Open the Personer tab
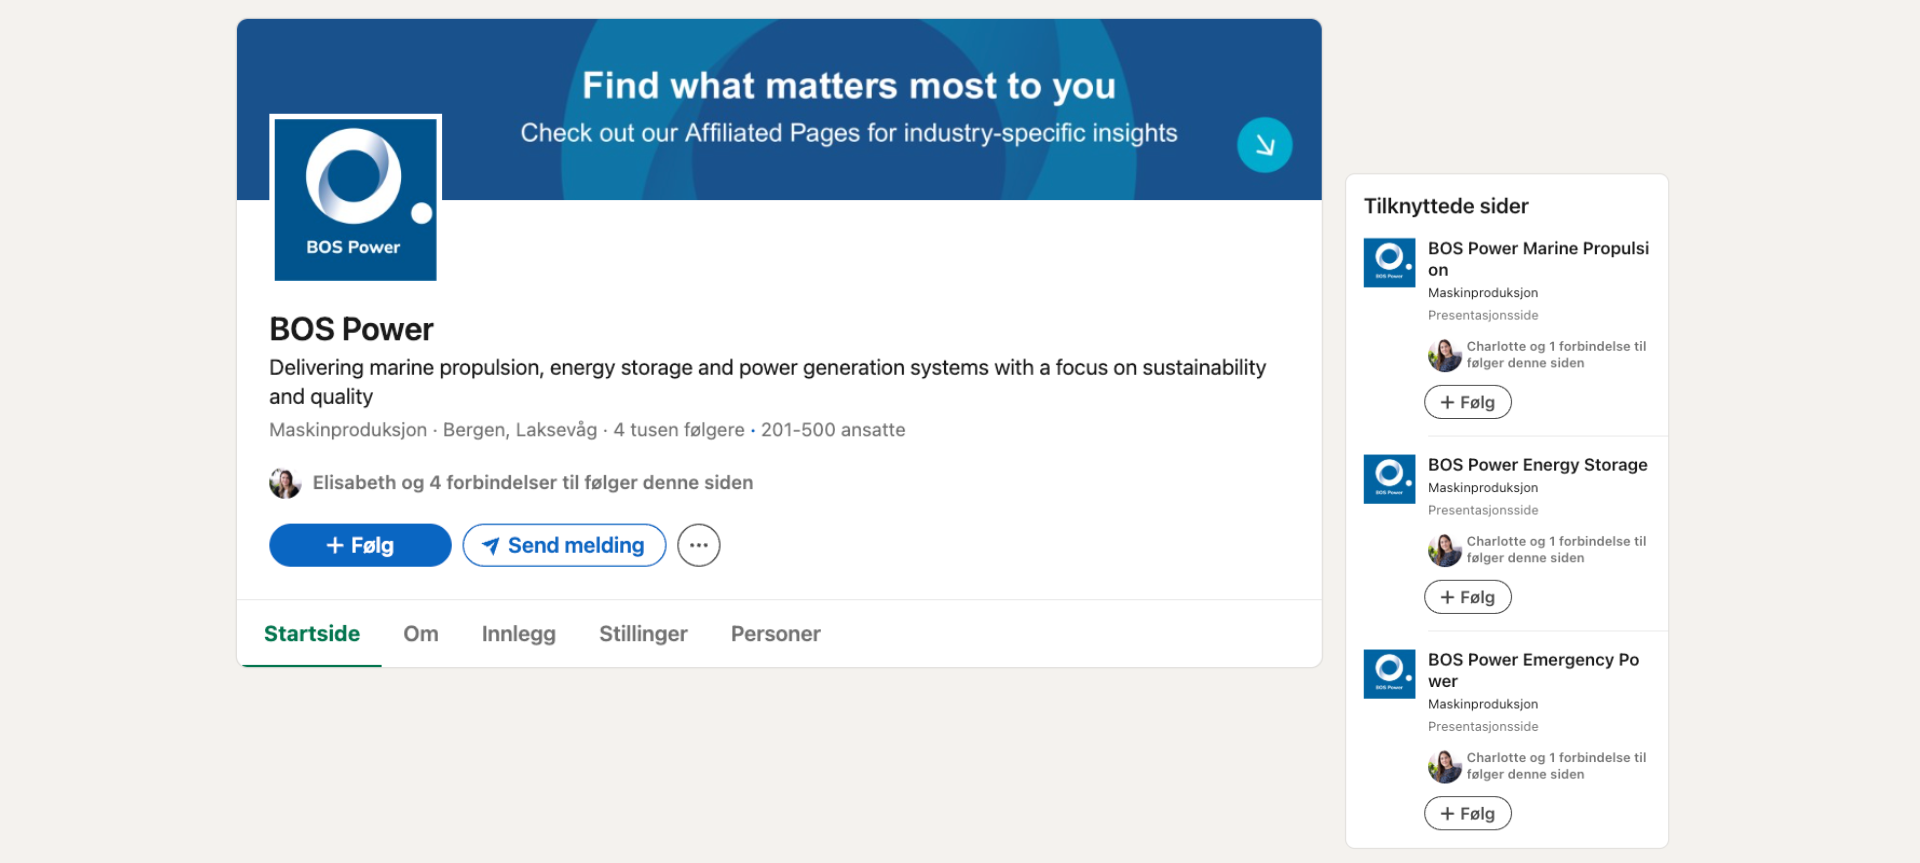The width and height of the screenshot is (1920, 863). point(776,634)
